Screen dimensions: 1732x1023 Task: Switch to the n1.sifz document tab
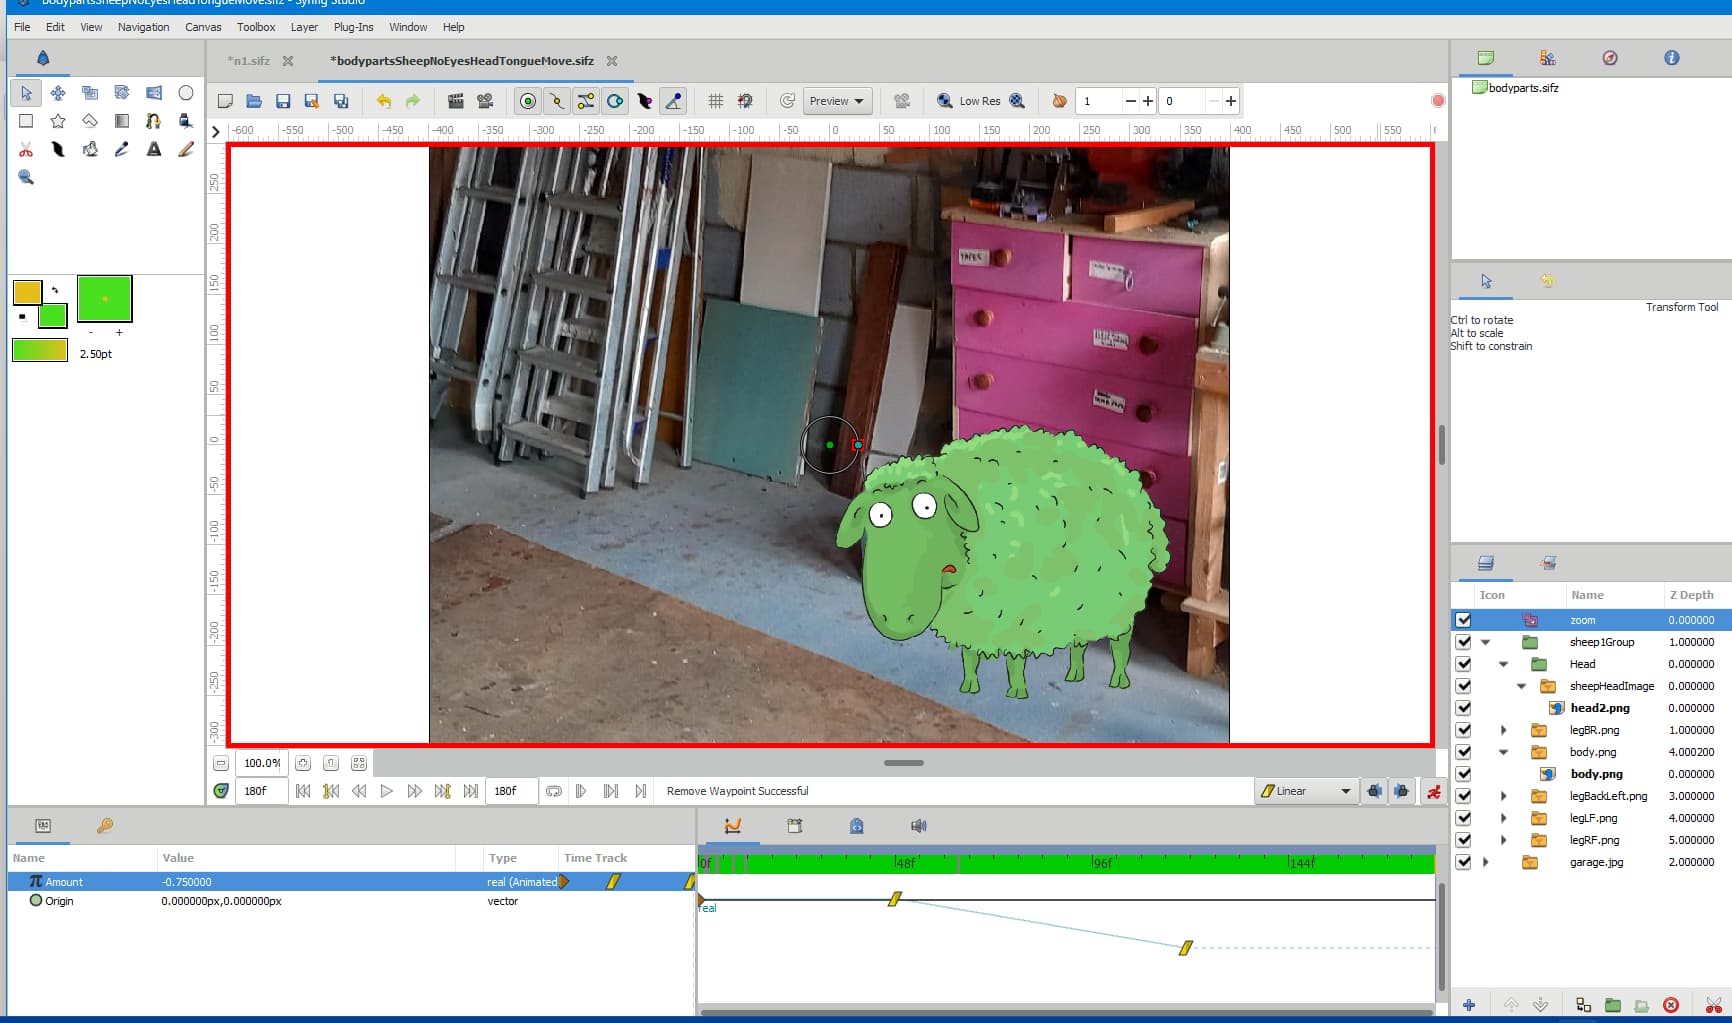(x=249, y=61)
